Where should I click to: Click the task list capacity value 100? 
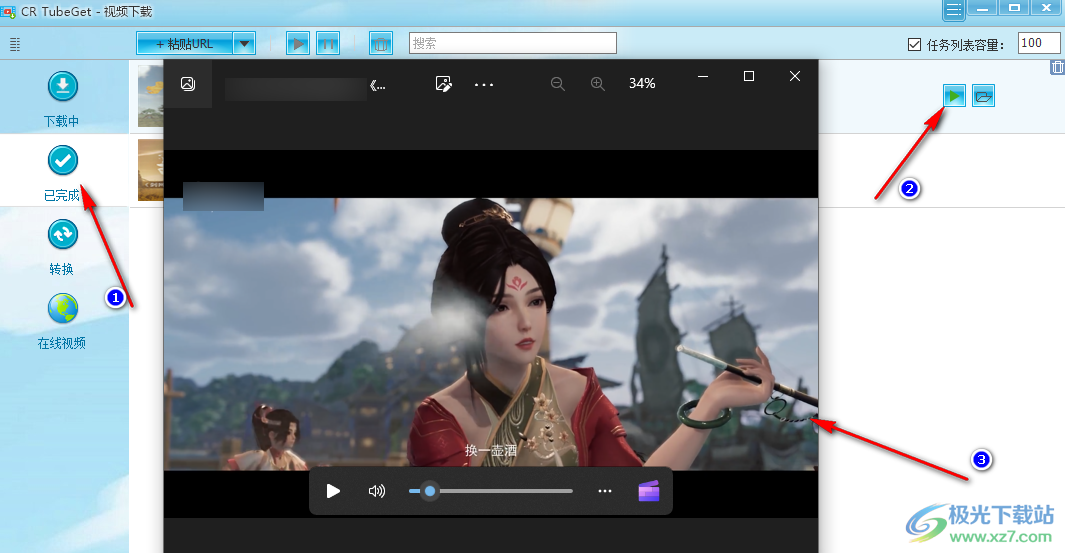pos(1039,43)
